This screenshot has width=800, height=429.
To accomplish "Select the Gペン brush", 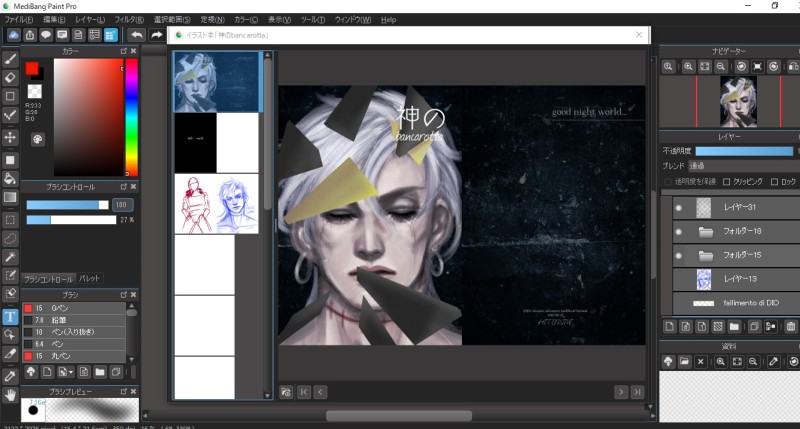I will pos(74,308).
